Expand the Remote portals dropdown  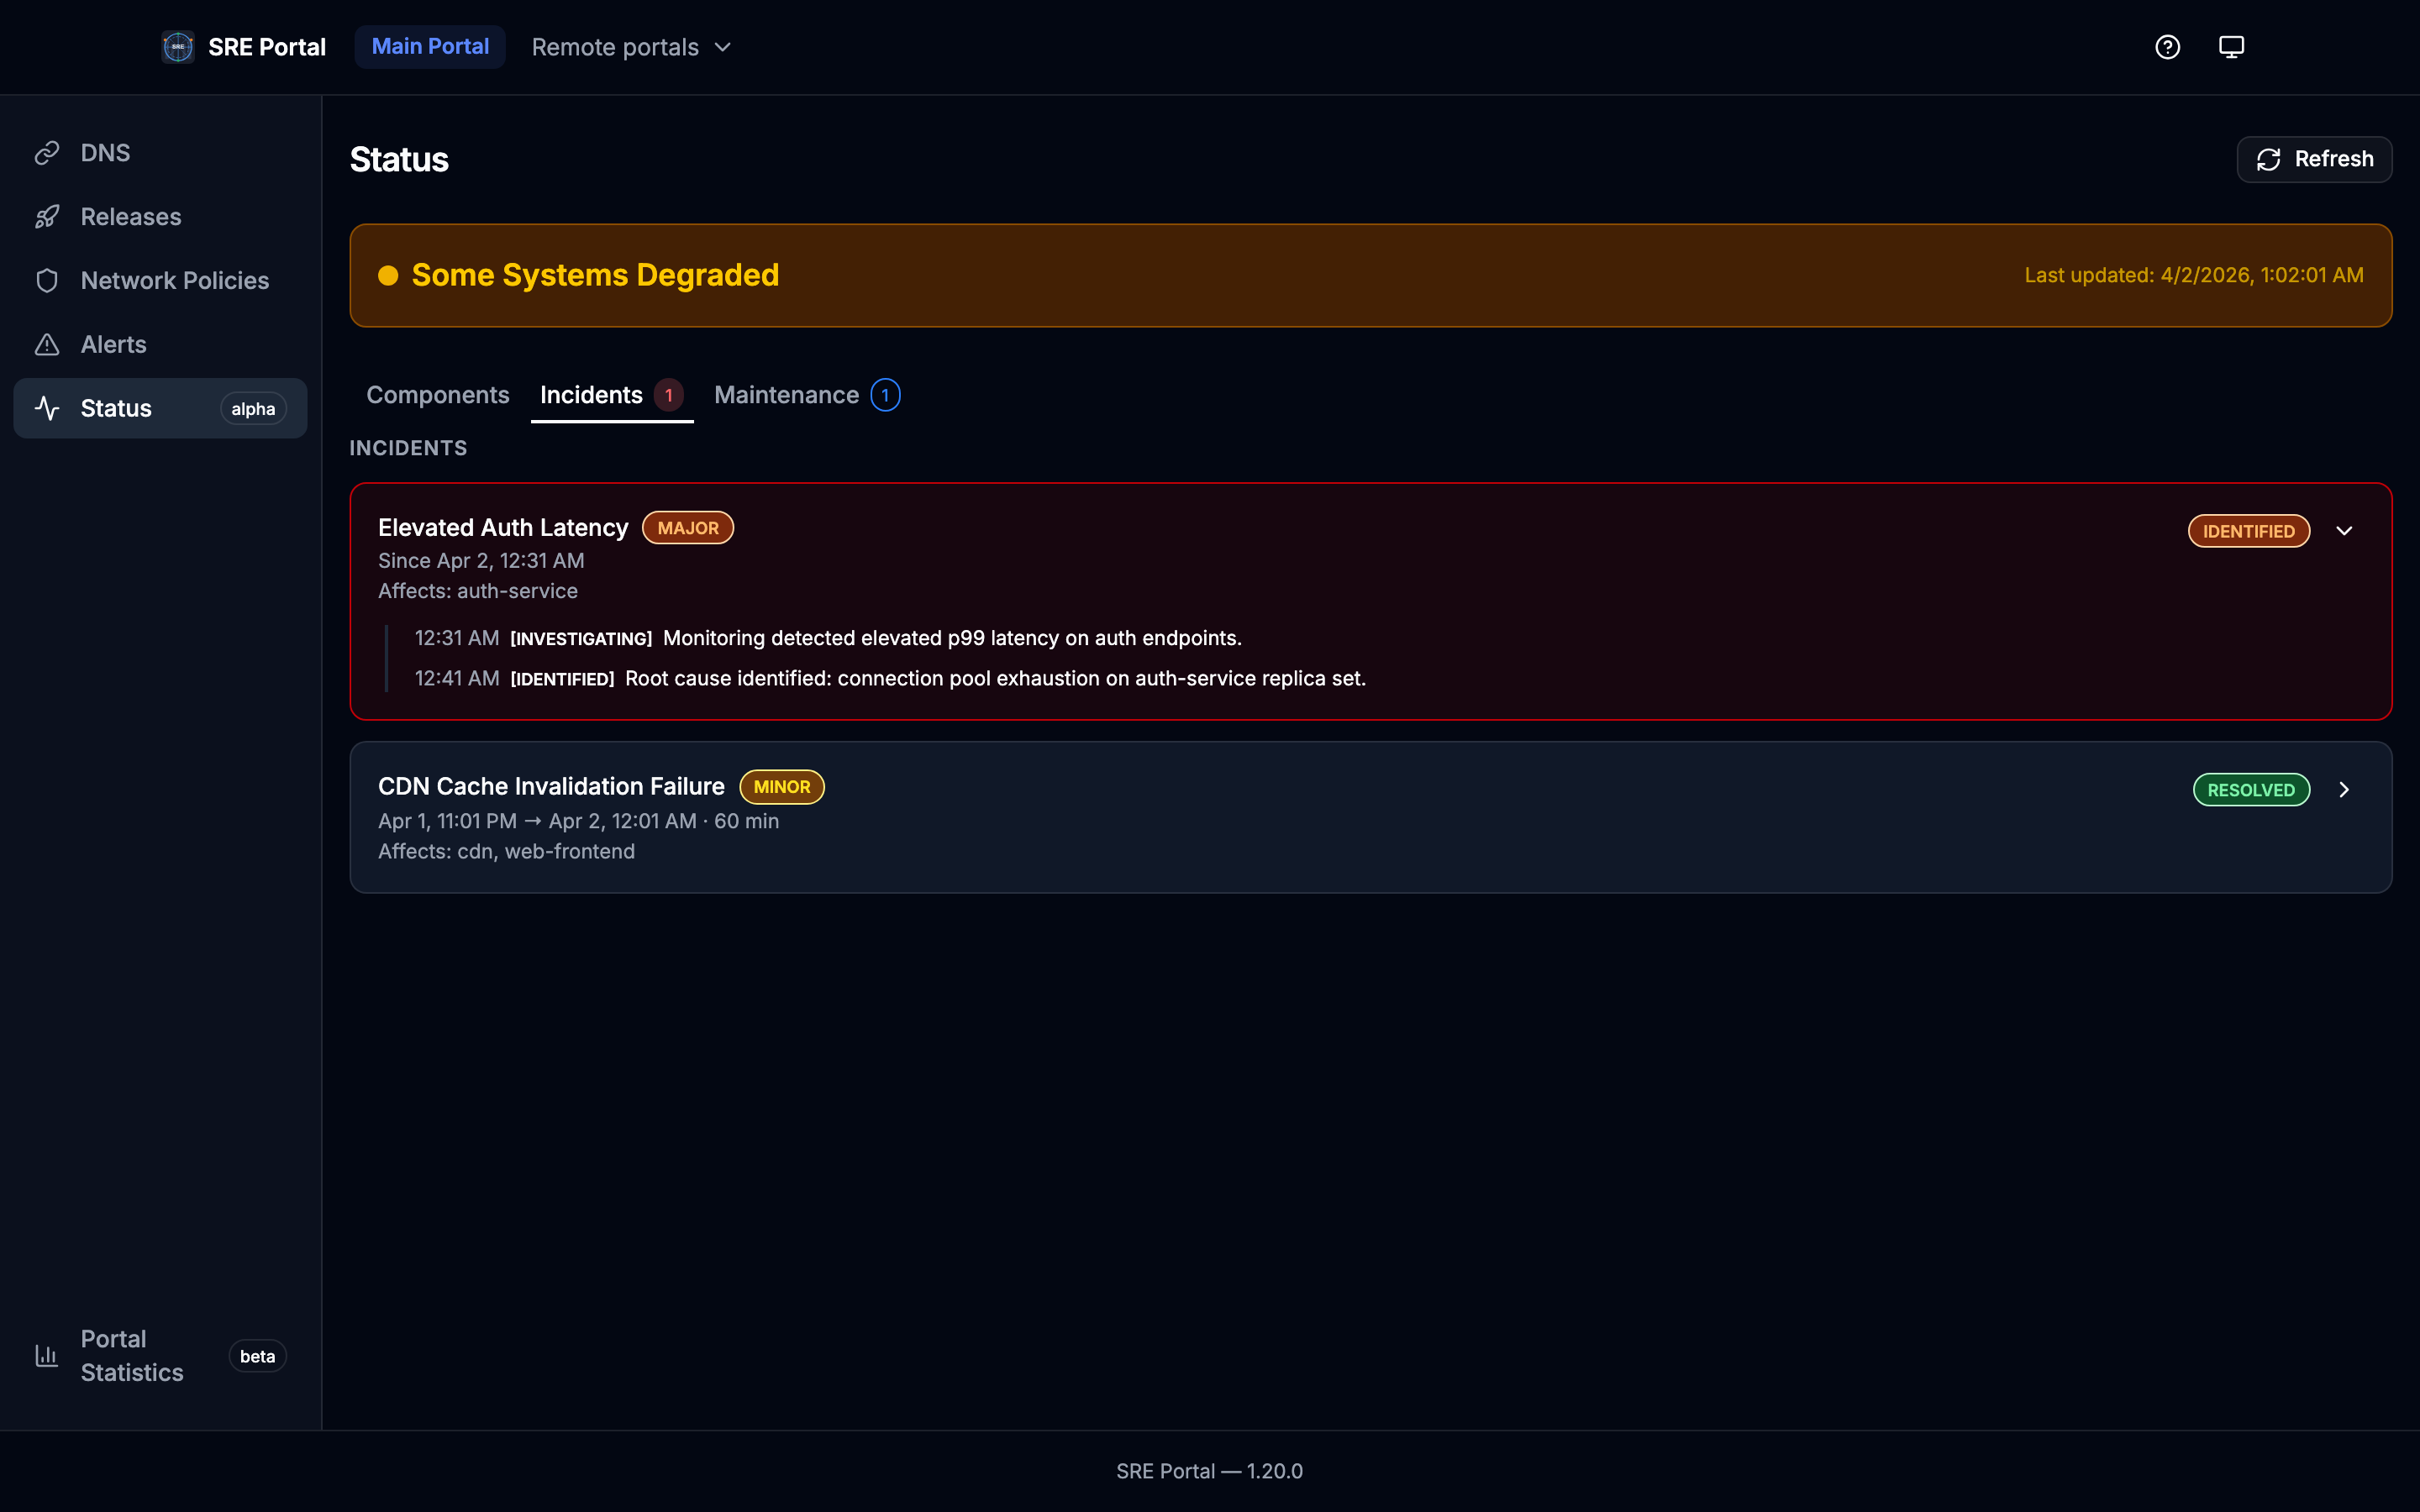(631, 46)
